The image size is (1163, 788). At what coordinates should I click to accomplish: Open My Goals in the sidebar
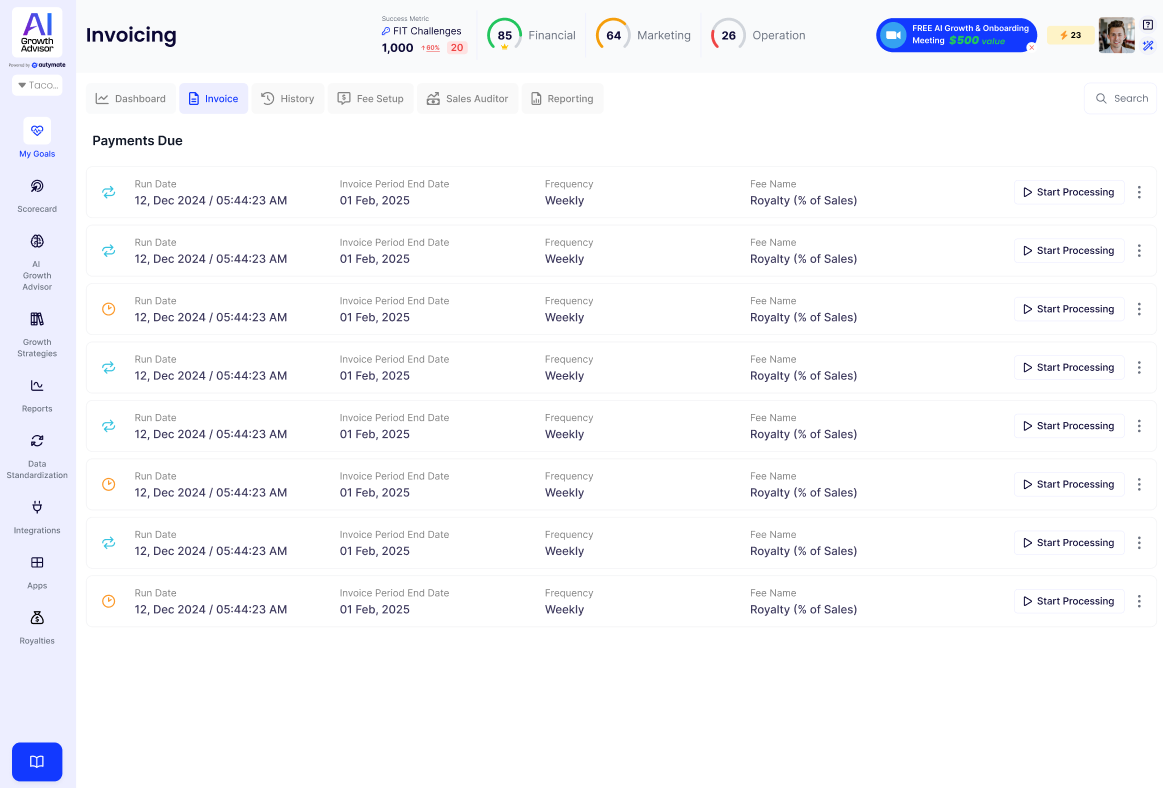[37, 131]
